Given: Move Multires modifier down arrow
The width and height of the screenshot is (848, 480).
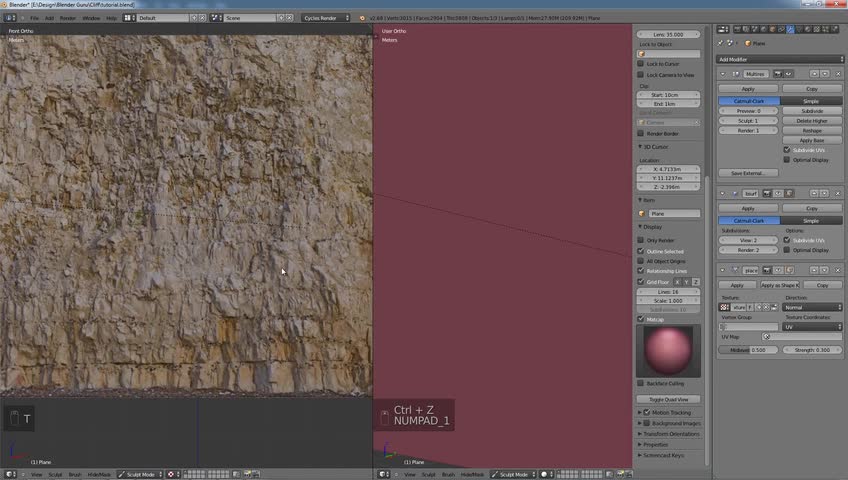Looking at the screenshot, I should (825, 74).
